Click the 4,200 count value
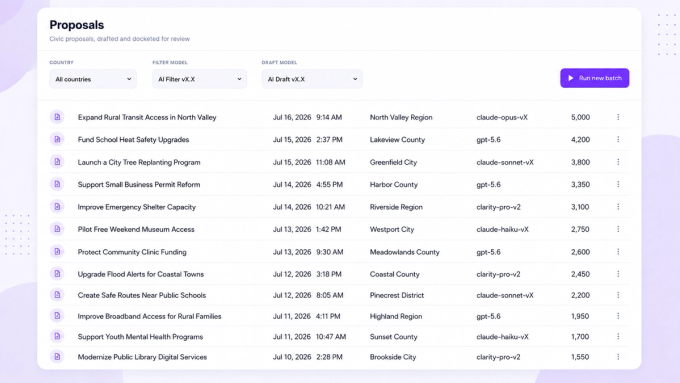Image resolution: width=680 pixels, height=383 pixels. click(x=580, y=140)
